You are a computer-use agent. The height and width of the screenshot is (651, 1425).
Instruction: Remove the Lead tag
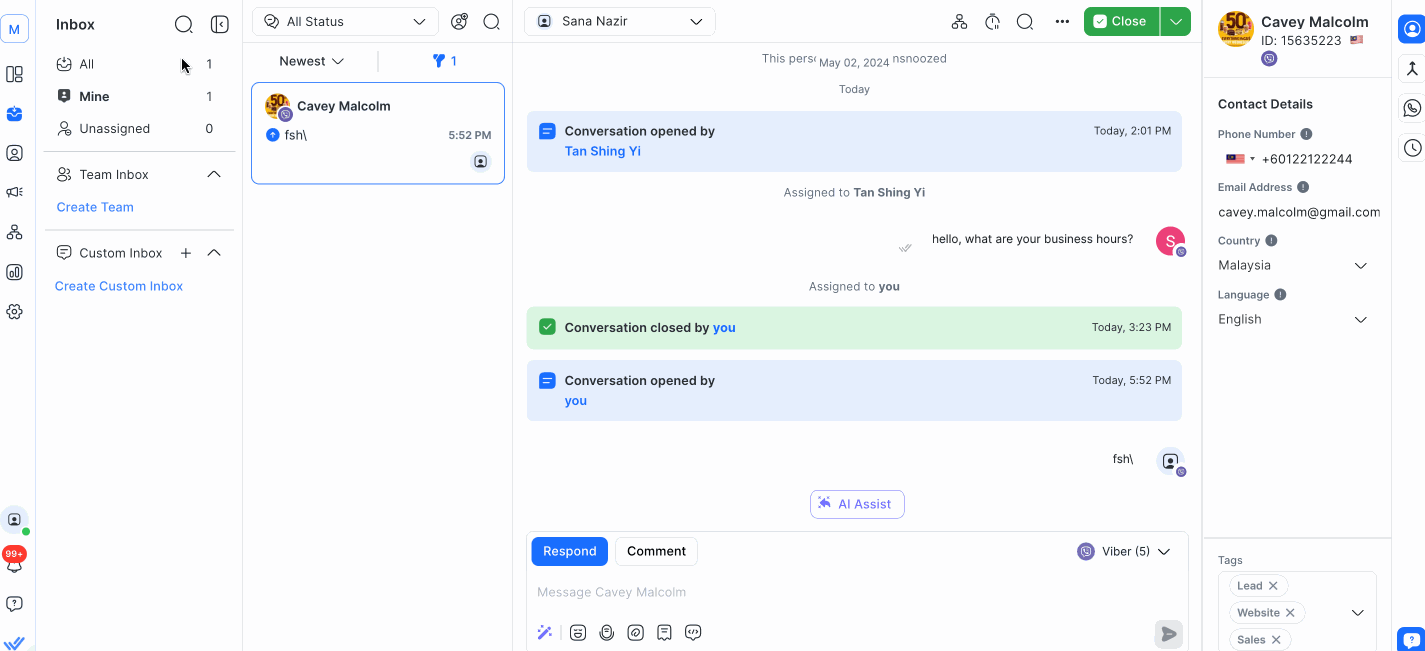(x=1273, y=586)
